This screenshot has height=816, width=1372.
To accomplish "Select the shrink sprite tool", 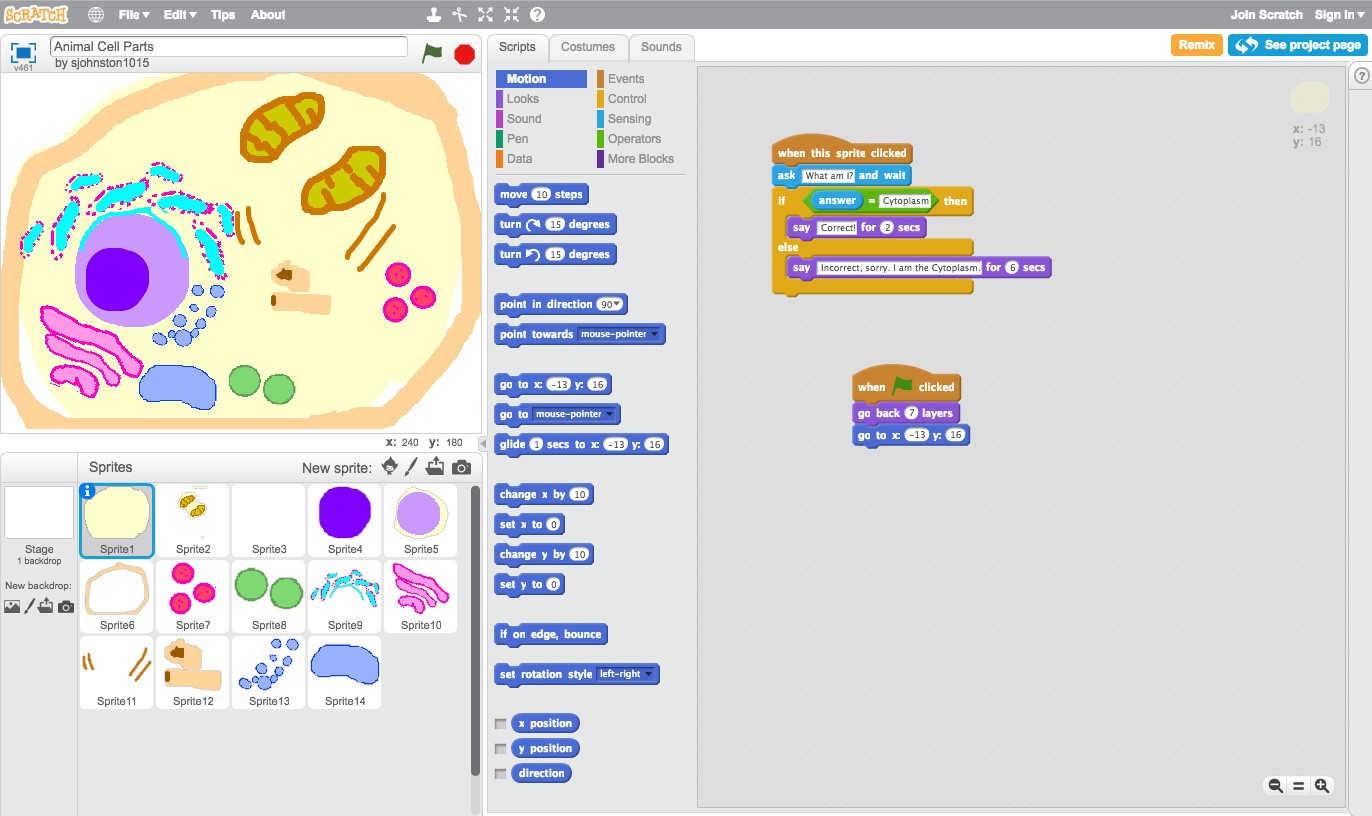I will click(x=512, y=14).
